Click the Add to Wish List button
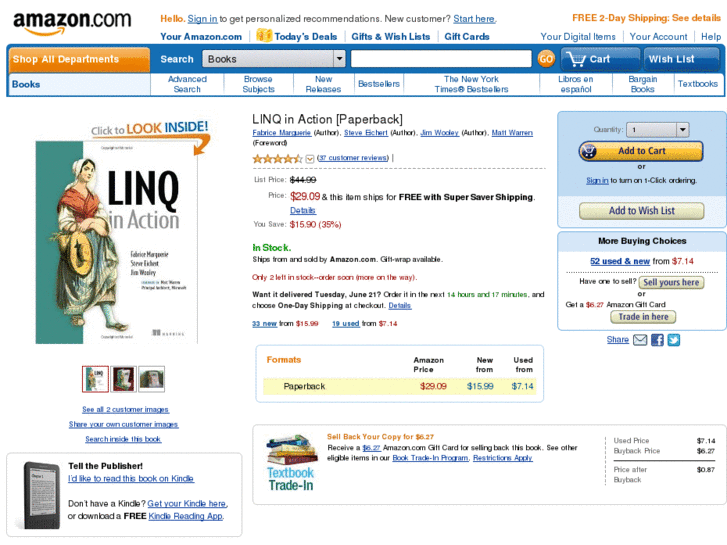 (x=641, y=211)
